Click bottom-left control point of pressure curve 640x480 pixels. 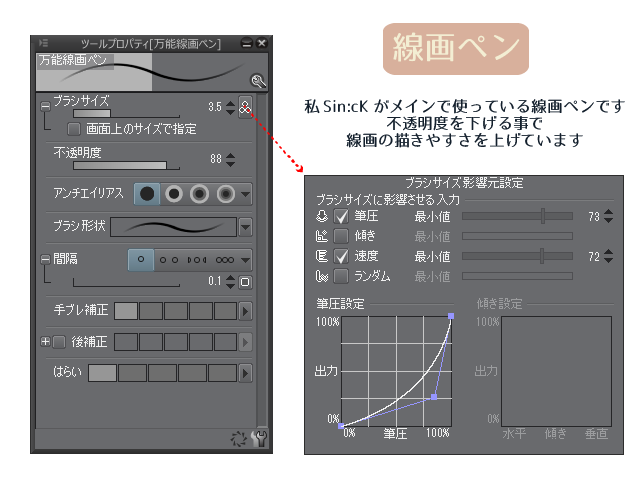341,426
